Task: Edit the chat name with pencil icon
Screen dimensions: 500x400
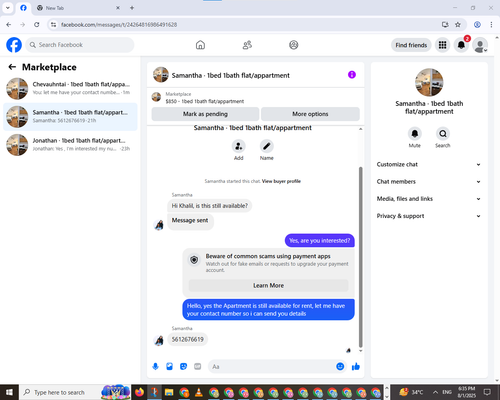Action: click(267, 146)
